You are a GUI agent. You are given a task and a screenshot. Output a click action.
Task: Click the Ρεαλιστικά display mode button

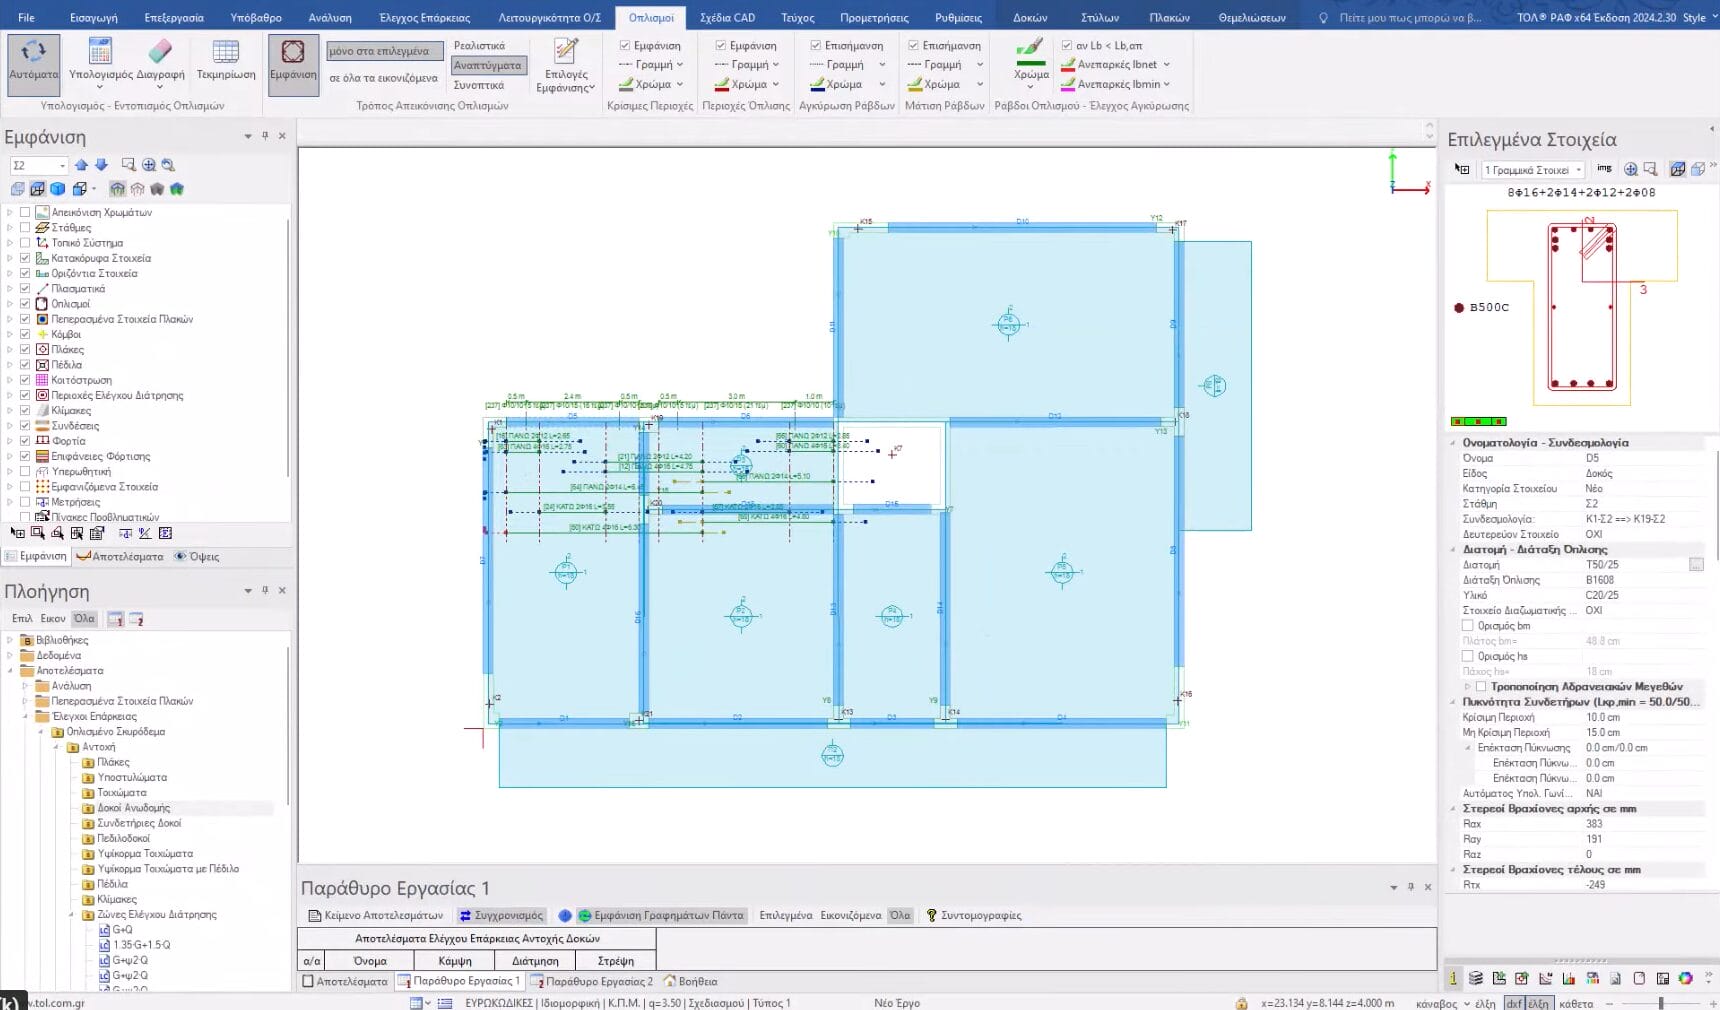(480, 46)
